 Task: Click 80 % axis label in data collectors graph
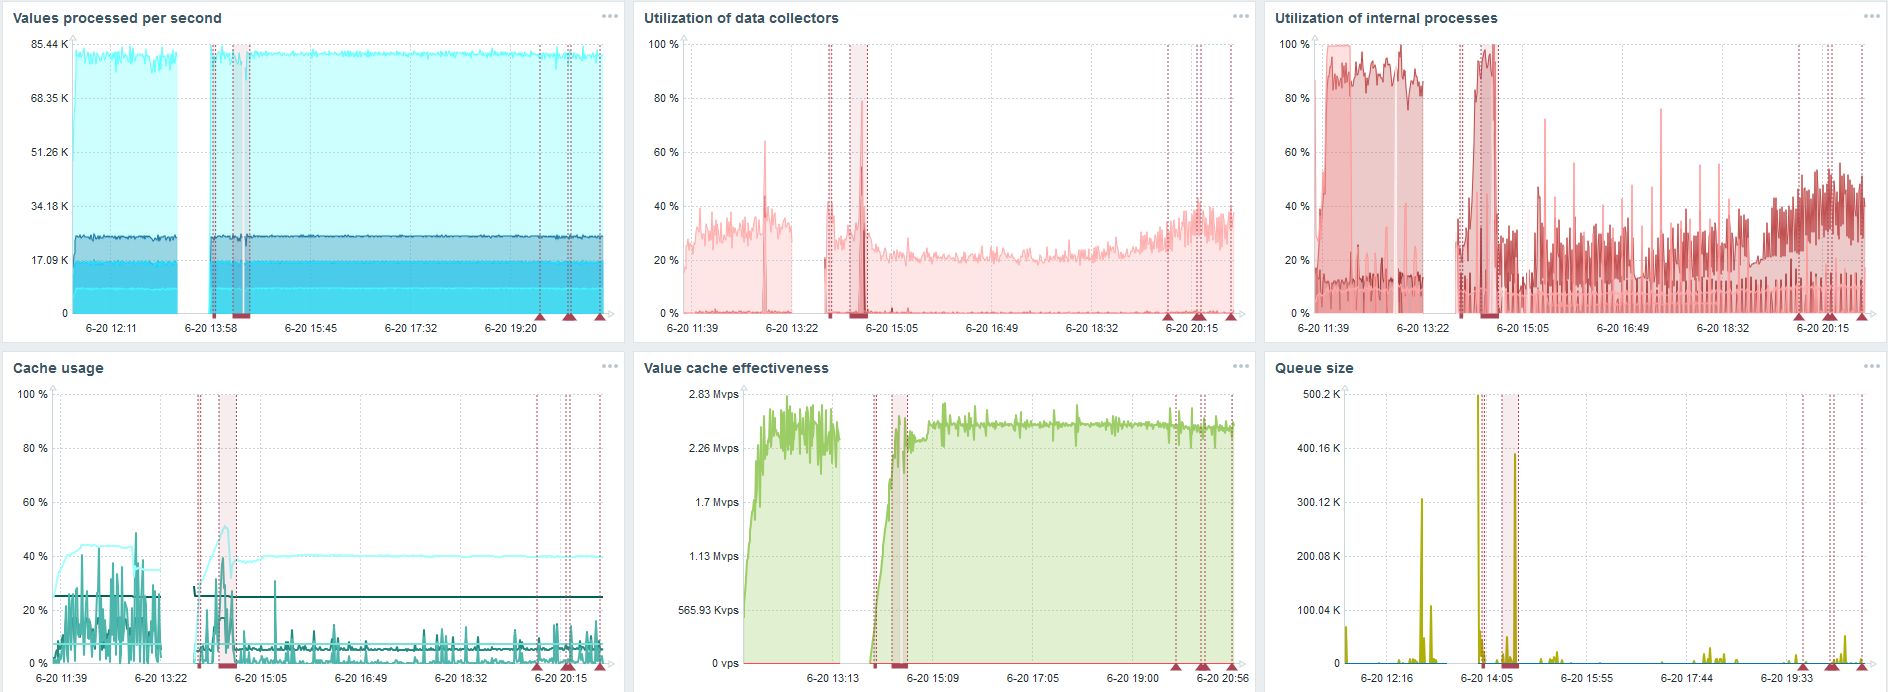click(x=666, y=98)
